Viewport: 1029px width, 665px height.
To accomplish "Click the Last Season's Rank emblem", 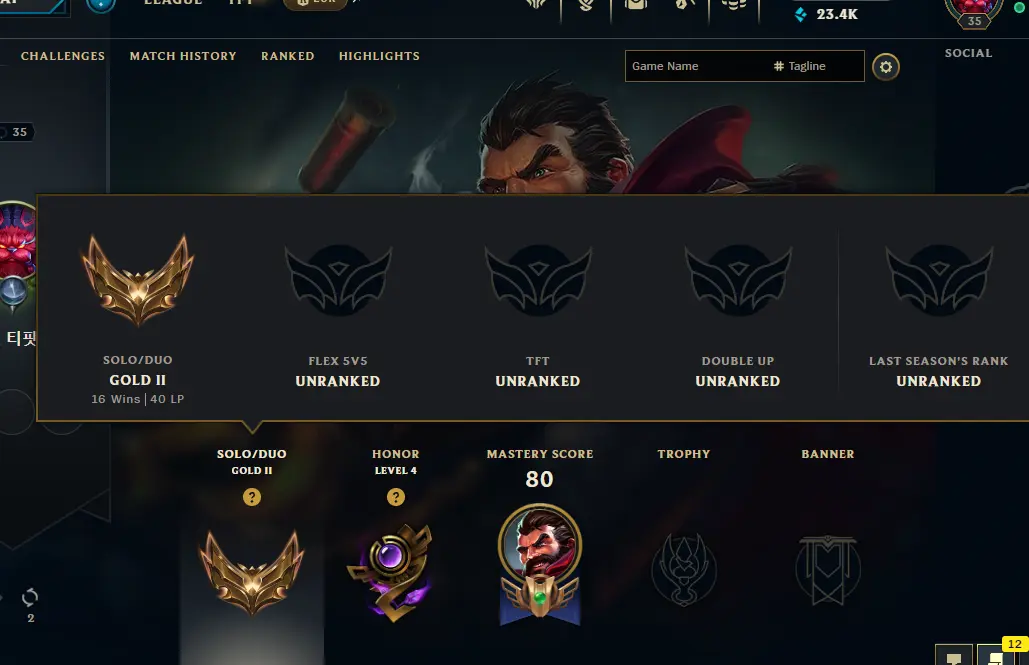I will (x=938, y=281).
